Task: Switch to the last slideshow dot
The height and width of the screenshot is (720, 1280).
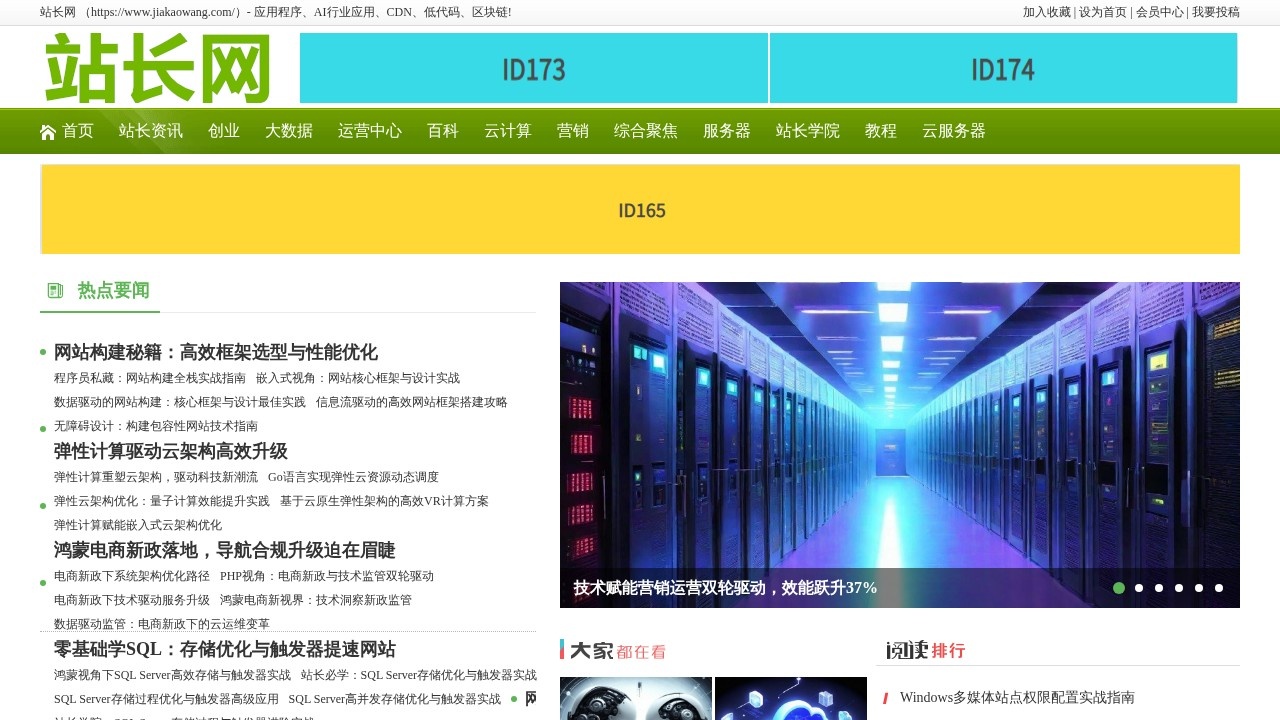Action: [x=1219, y=588]
